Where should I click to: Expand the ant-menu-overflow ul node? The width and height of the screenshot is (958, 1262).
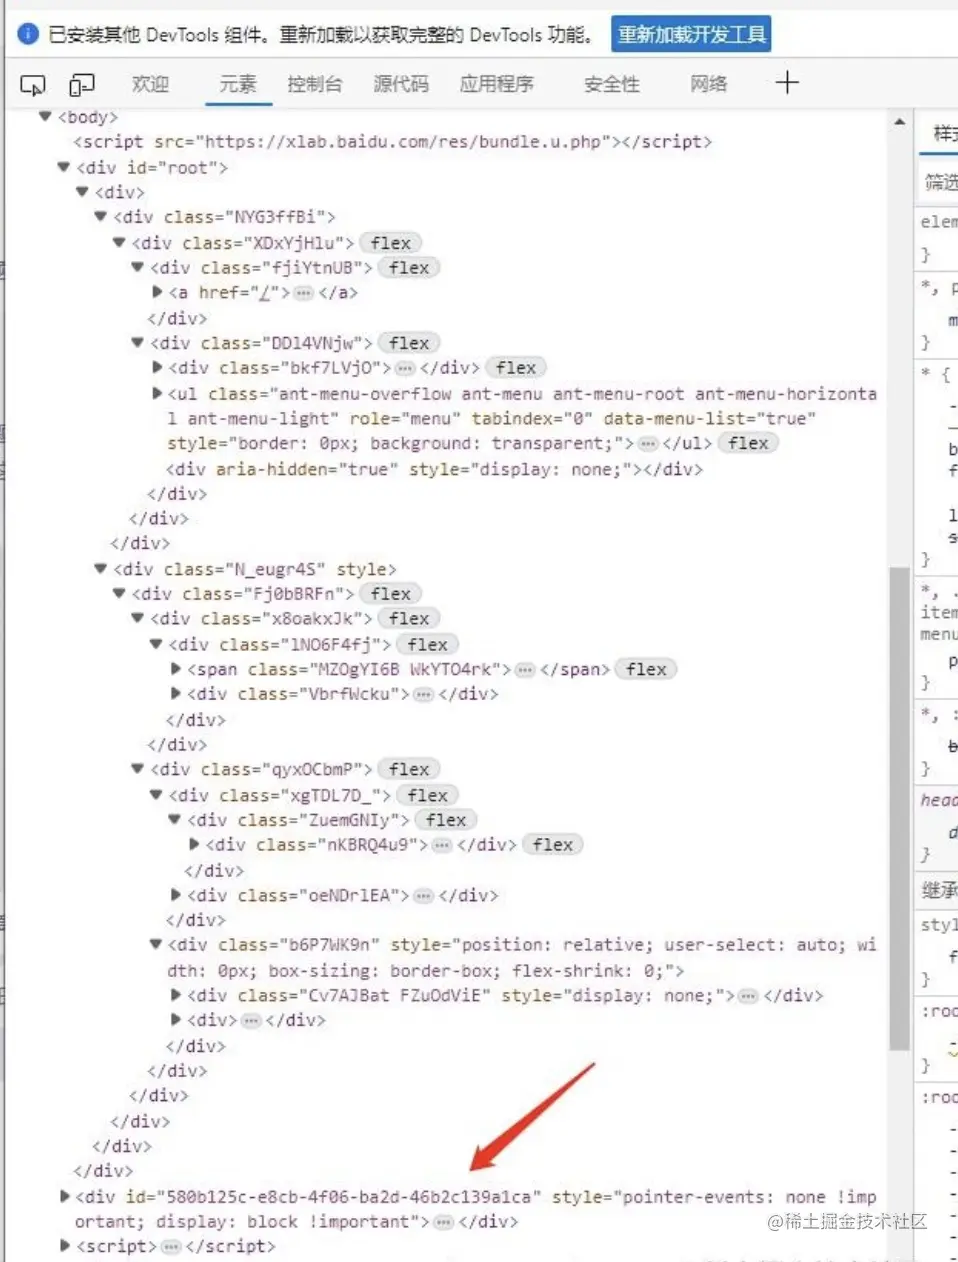(x=157, y=393)
